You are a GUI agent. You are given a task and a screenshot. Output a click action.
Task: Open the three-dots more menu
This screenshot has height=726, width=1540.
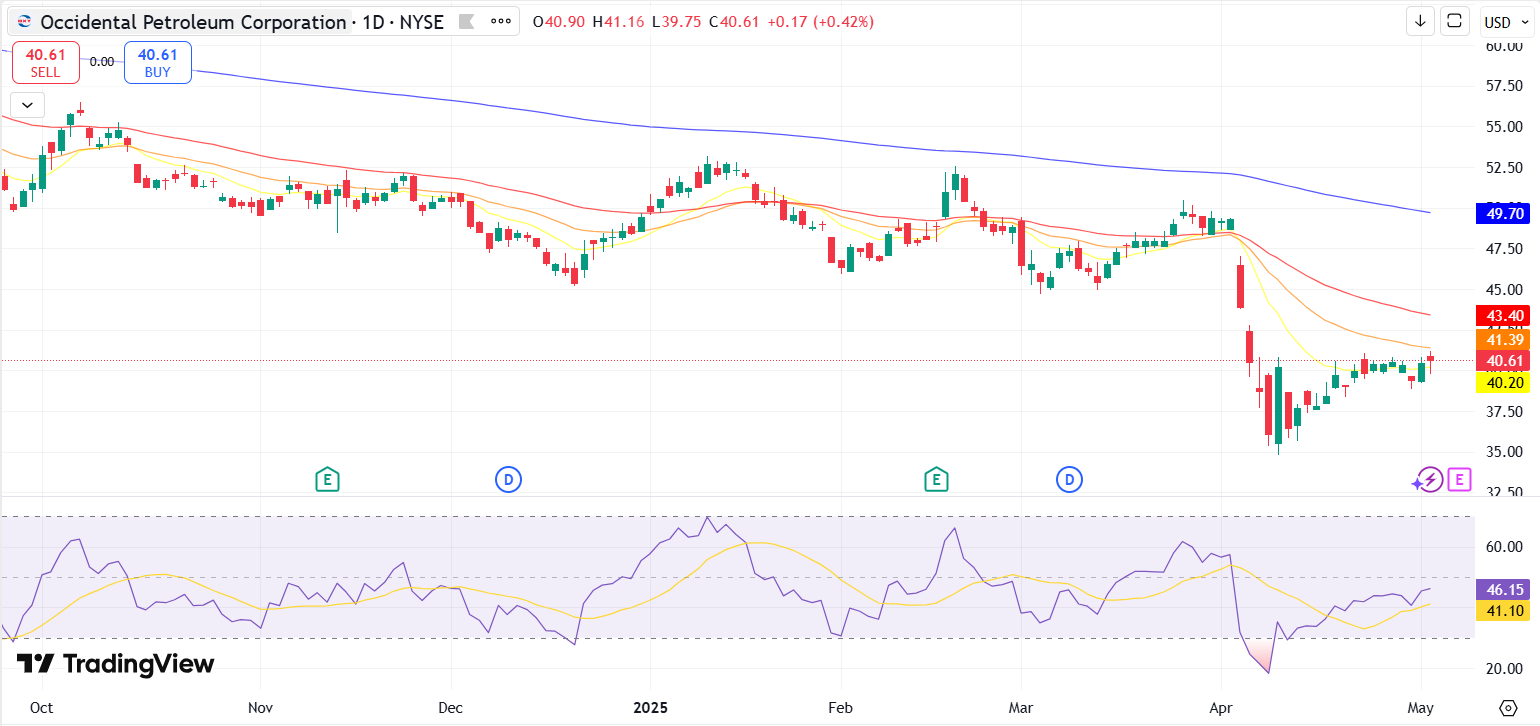(501, 21)
